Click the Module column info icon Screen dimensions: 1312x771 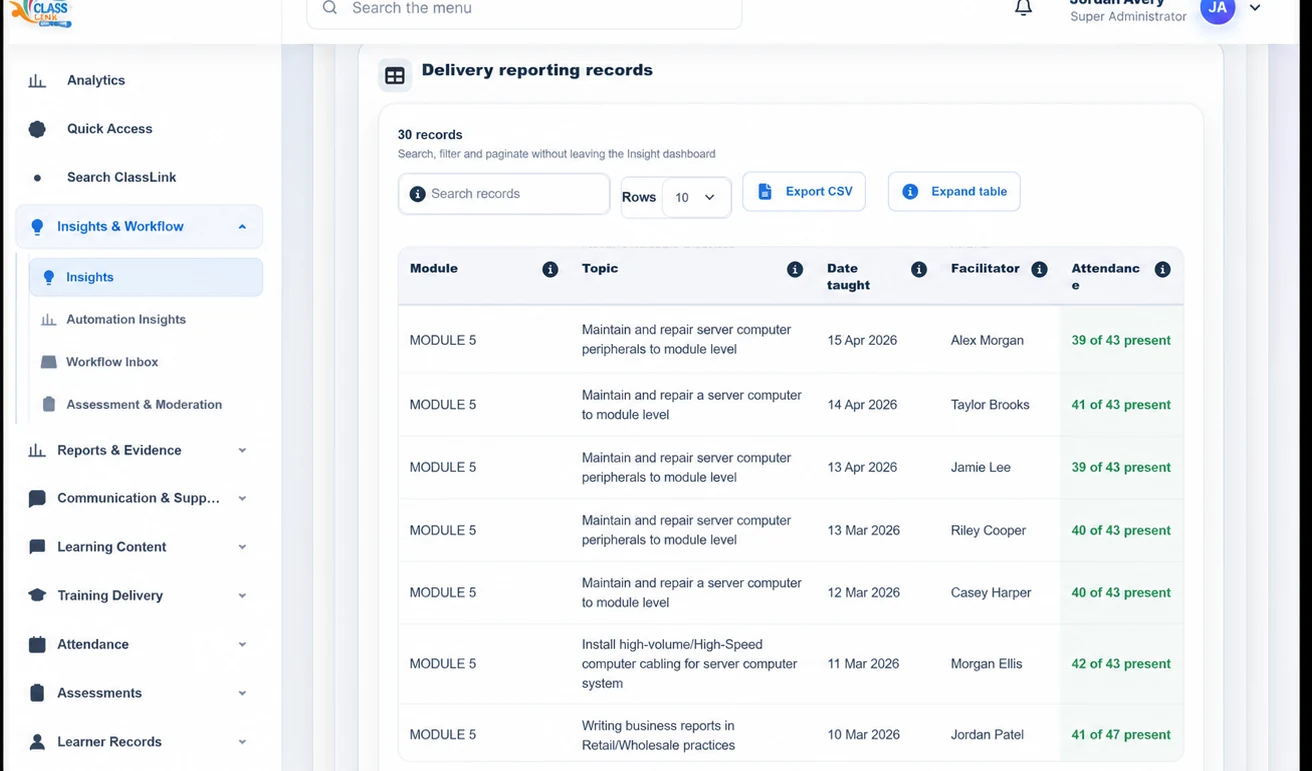pyautogui.click(x=550, y=270)
